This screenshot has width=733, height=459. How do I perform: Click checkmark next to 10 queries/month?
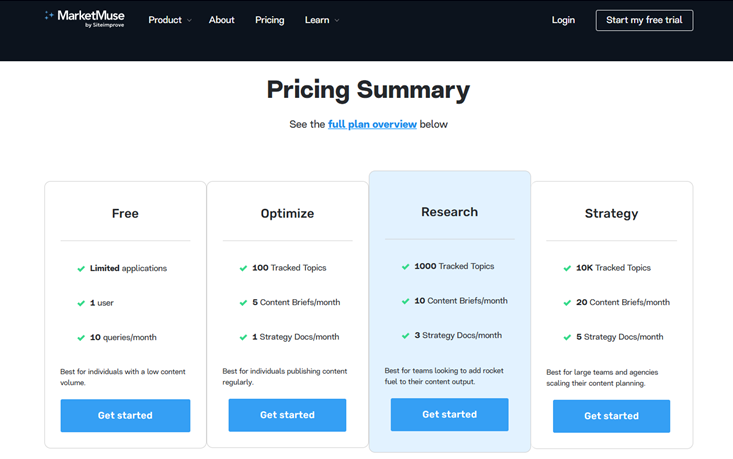(x=81, y=338)
